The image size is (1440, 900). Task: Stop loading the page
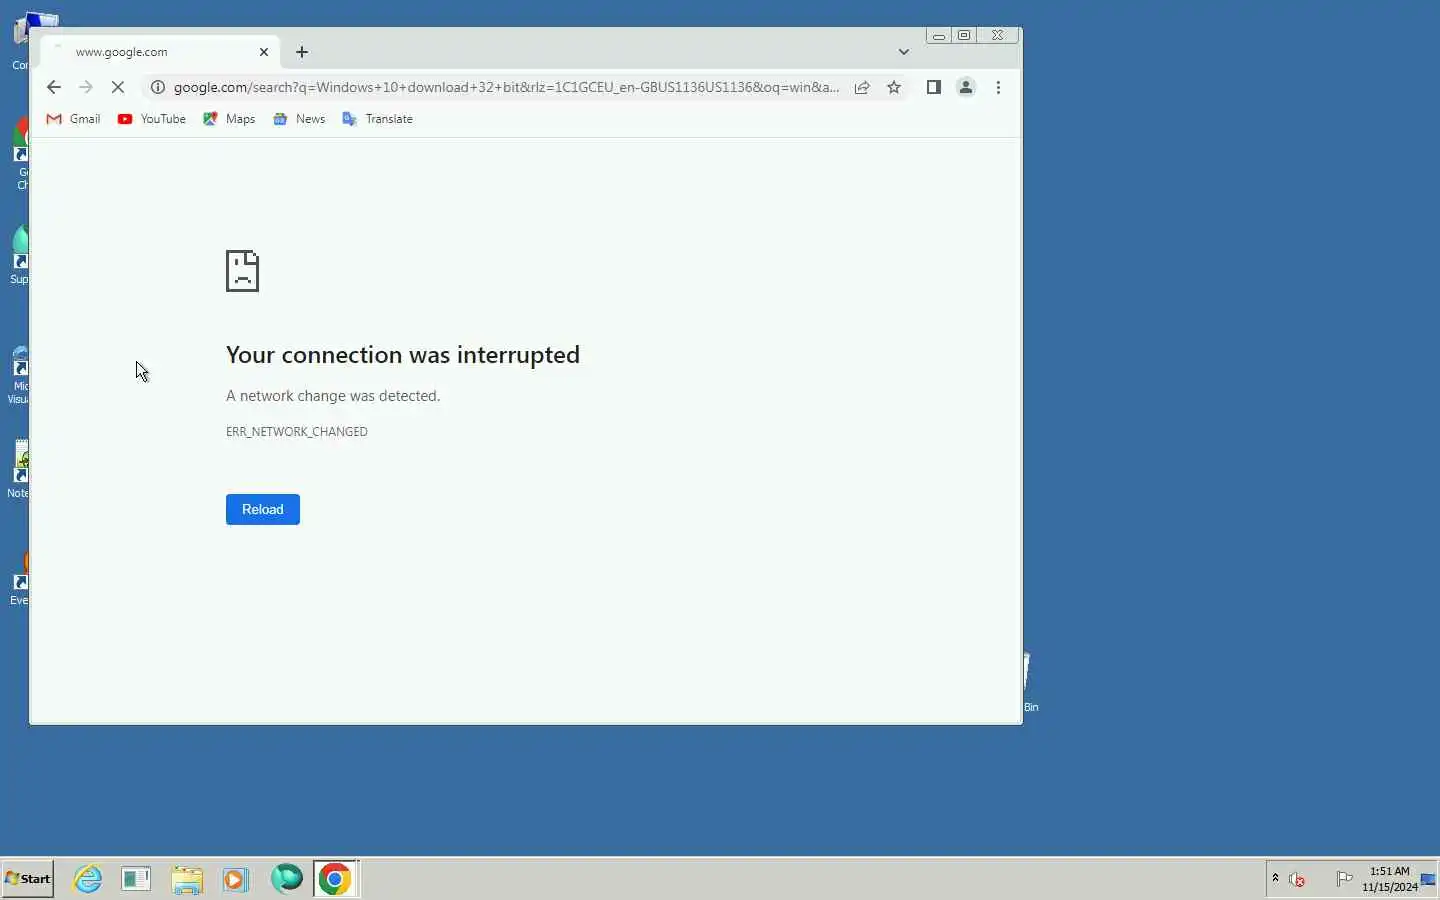pyautogui.click(x=118, y=88)
